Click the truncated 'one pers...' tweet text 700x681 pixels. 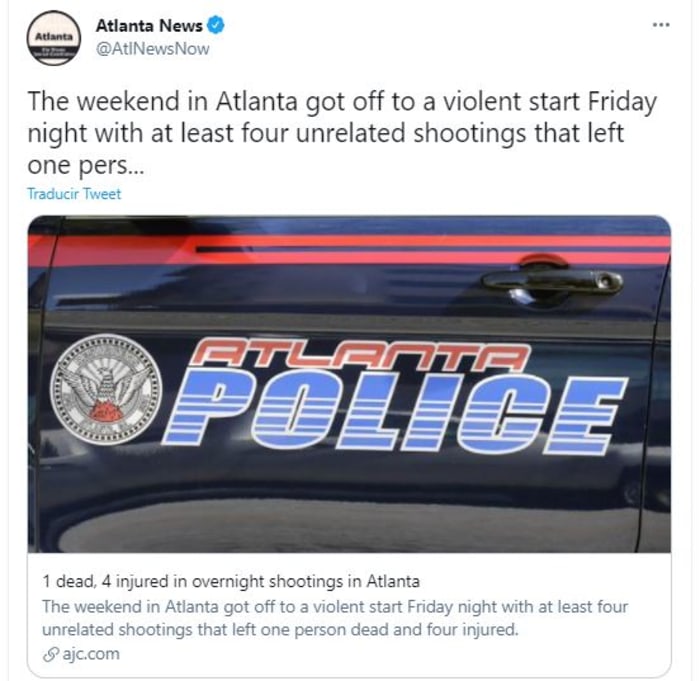(86, 166)
